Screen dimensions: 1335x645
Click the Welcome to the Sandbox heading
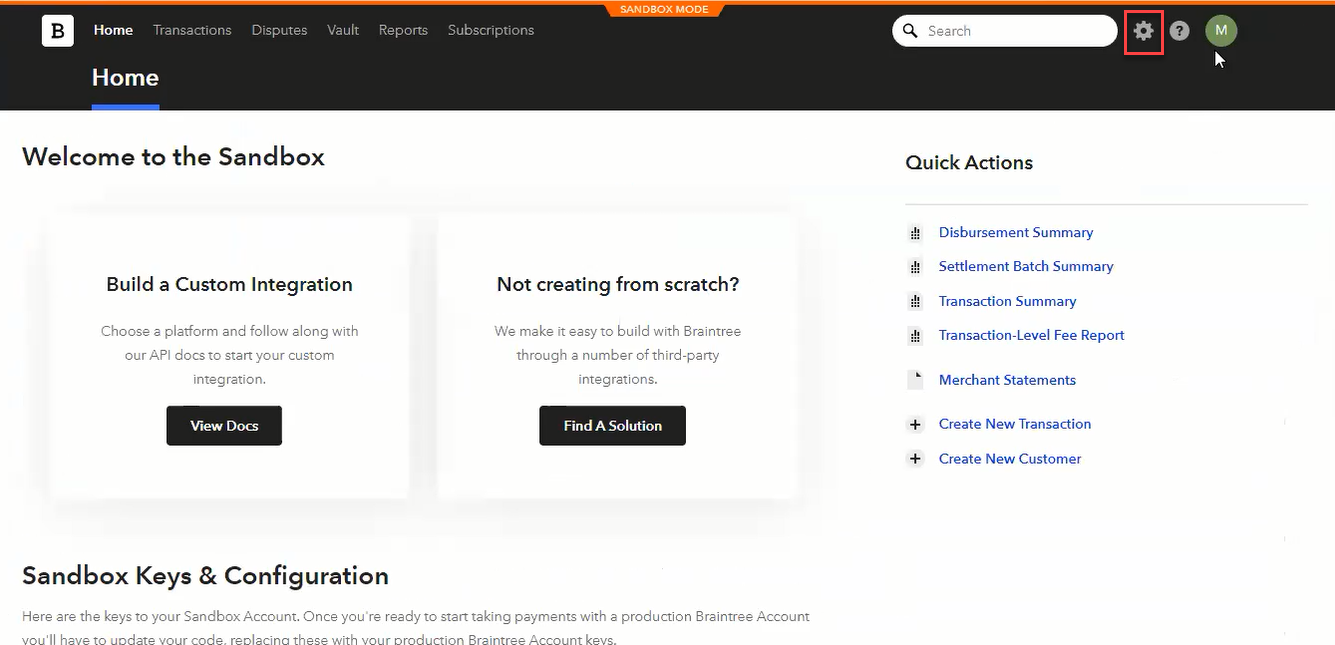[x=173, y=157]
